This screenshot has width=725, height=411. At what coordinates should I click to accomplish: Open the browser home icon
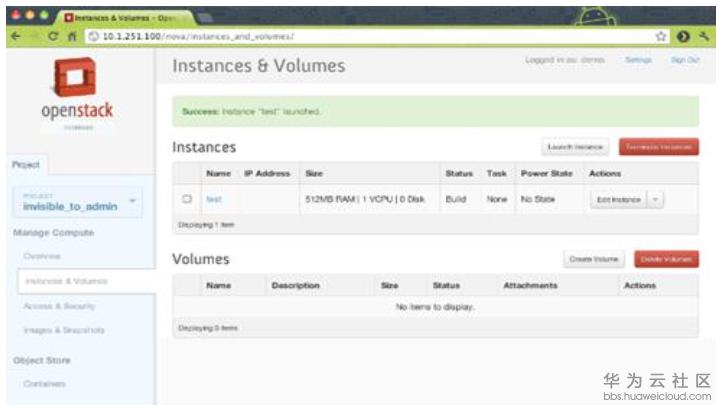(x=72, y=36)
